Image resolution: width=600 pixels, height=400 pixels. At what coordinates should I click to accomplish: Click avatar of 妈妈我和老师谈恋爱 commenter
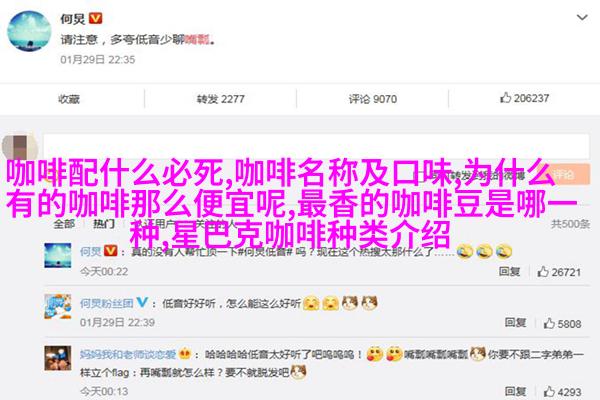point(58,358)
